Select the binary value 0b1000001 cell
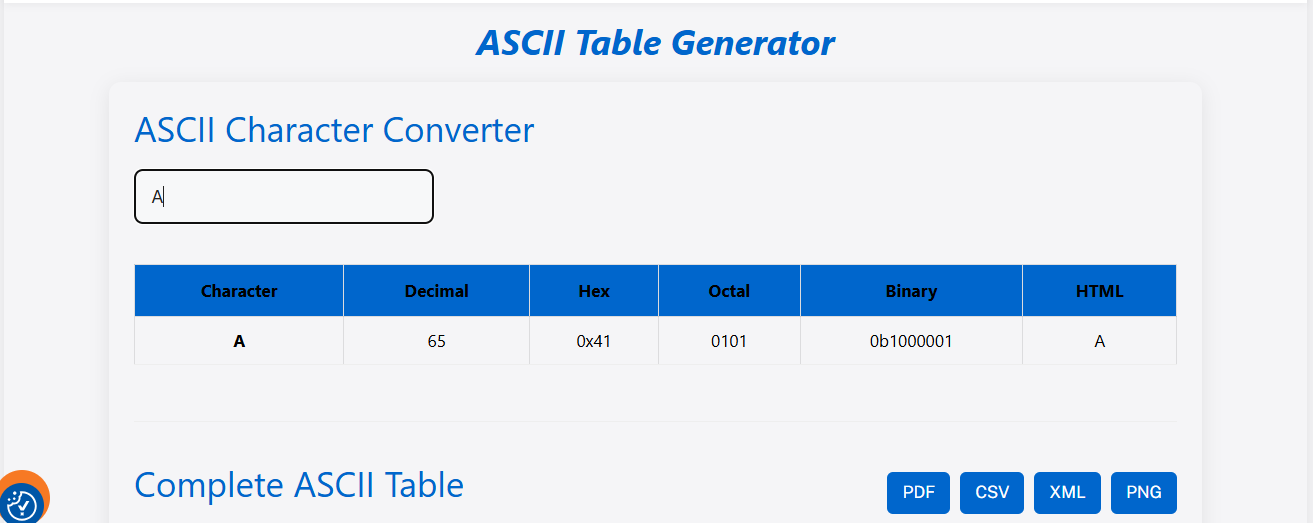This screenshot has height=523, width=1313. click(x=911, y=341)
